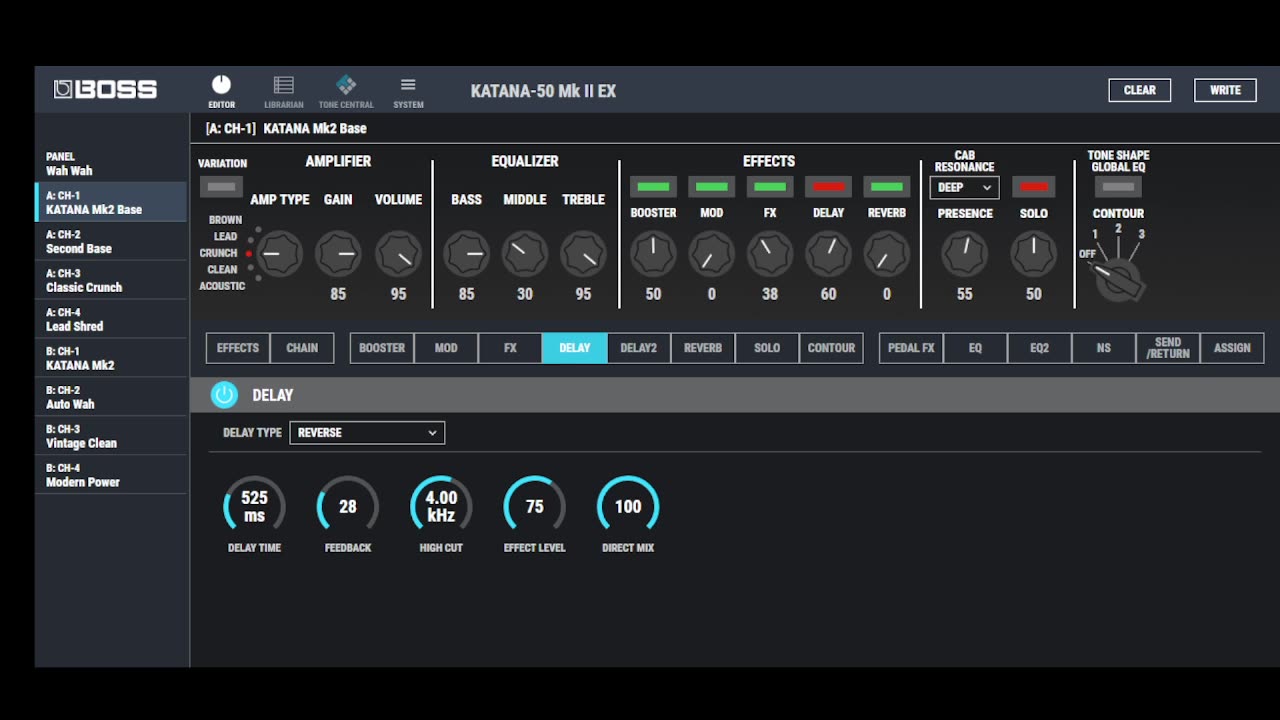Switch to the SOLO tab

[x=767, y=348]
